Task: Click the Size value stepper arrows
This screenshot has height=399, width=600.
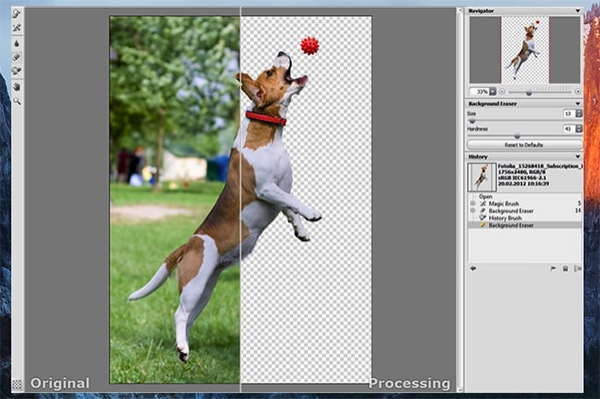Action: click(x=579, y=114)
